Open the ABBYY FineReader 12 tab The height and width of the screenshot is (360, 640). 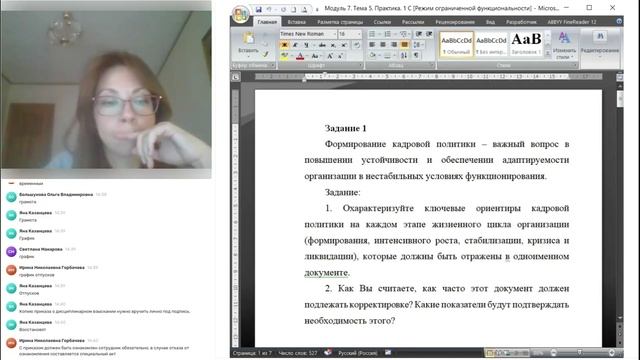[572, 22]
